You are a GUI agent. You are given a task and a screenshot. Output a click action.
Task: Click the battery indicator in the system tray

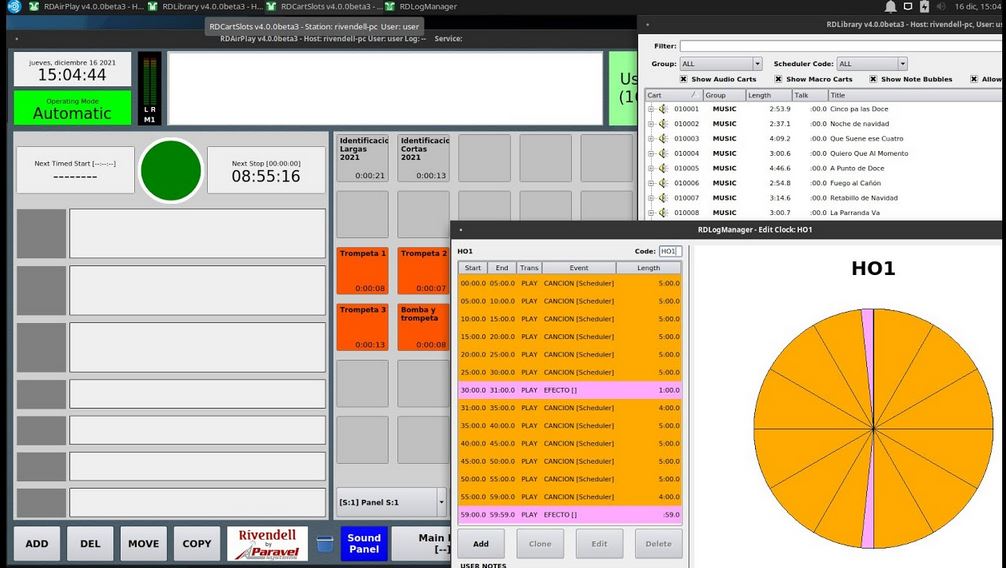[x=924, y=6]
